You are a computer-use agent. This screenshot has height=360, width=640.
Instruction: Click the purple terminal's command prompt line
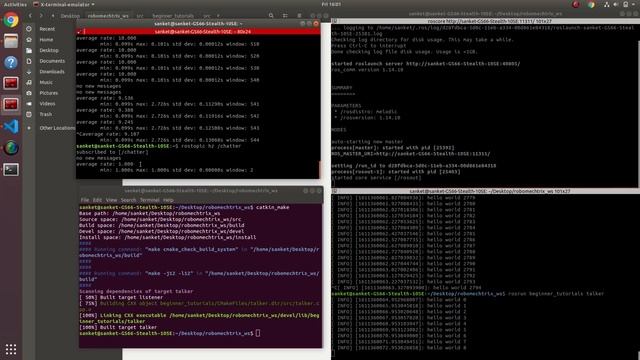169,333
